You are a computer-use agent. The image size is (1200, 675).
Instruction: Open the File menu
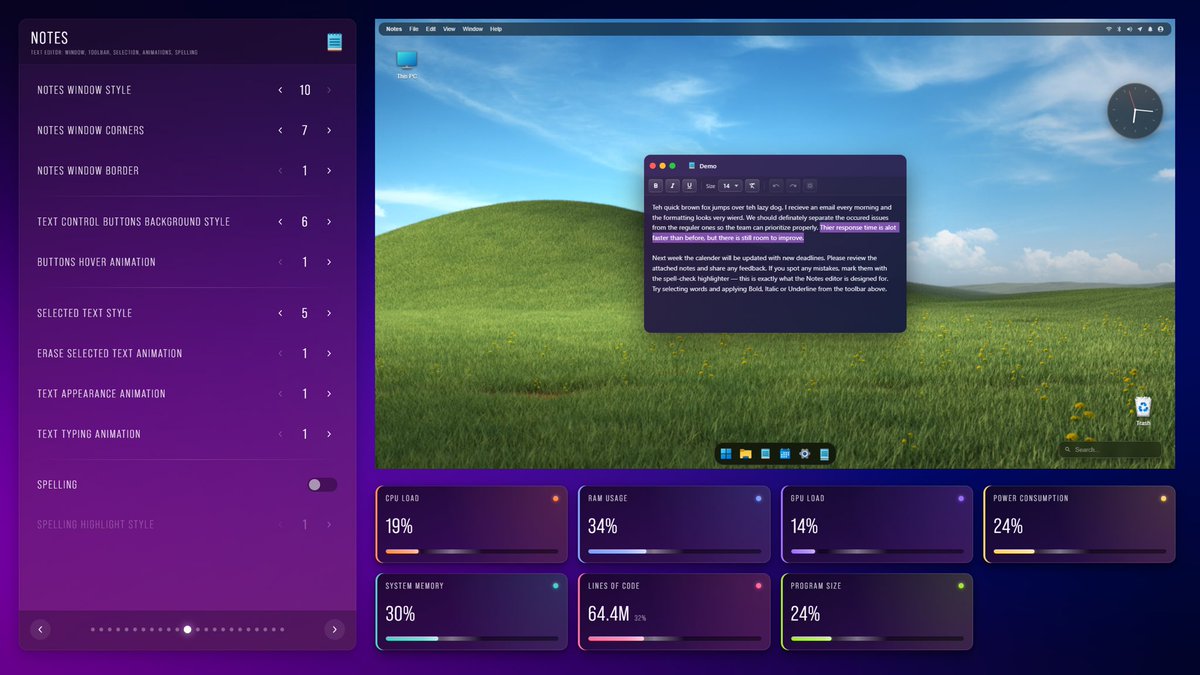pyautogui.click(x=414, y=29)
